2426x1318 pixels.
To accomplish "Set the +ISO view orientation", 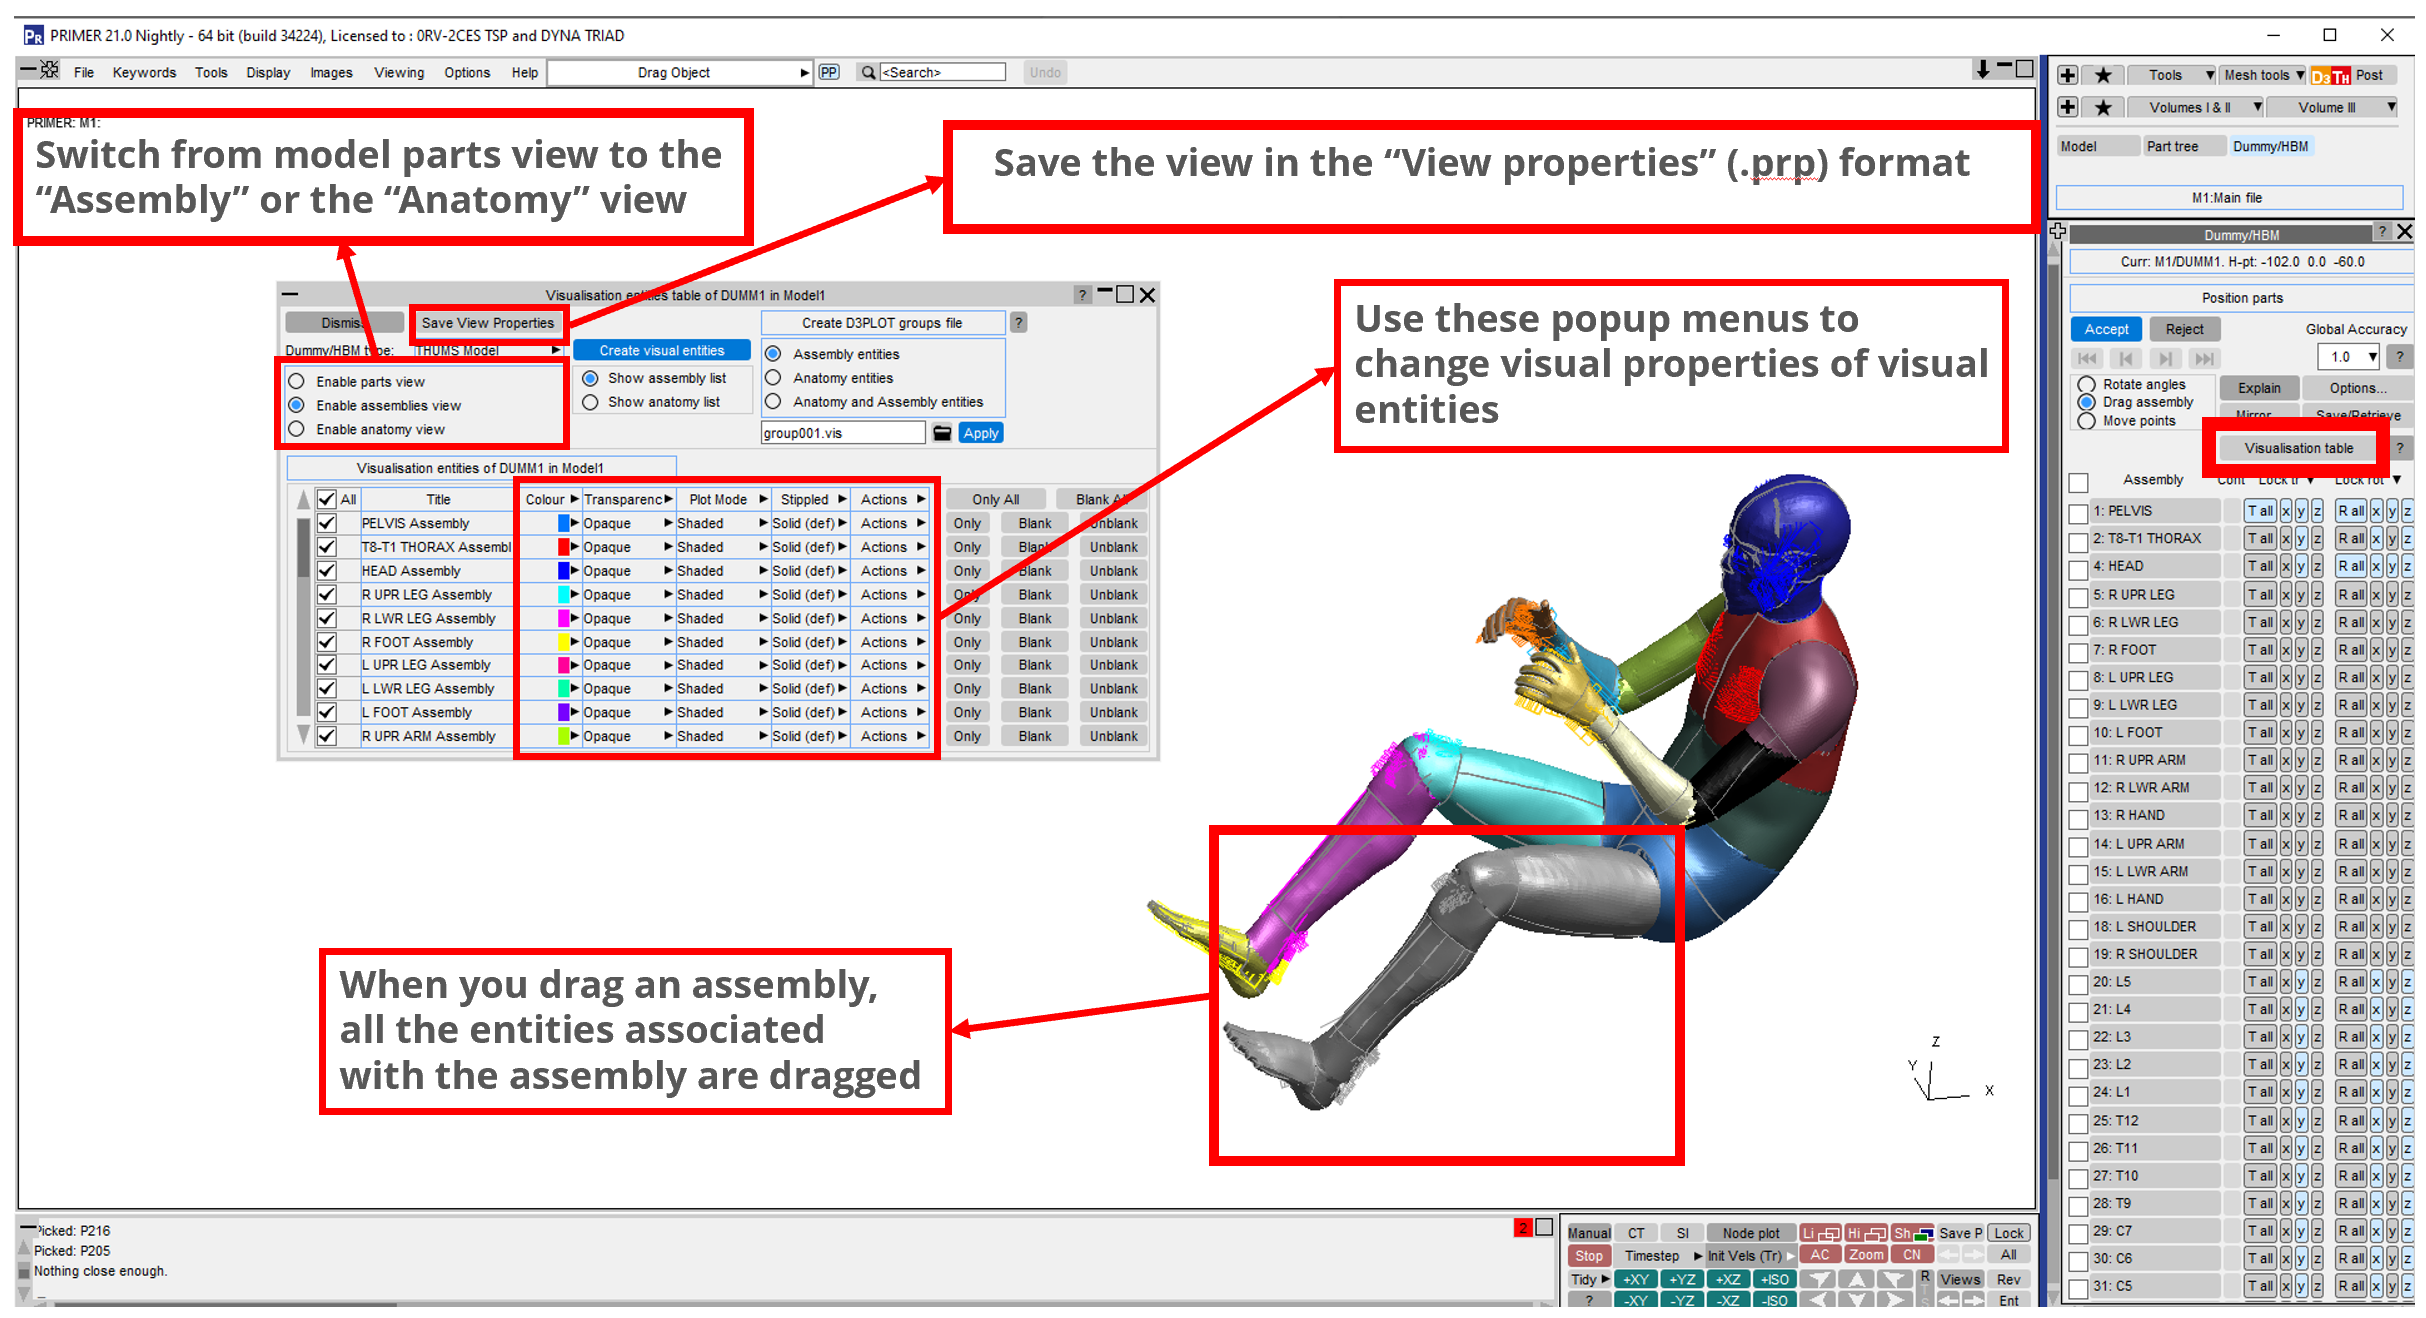I will click(1774, 1279).
